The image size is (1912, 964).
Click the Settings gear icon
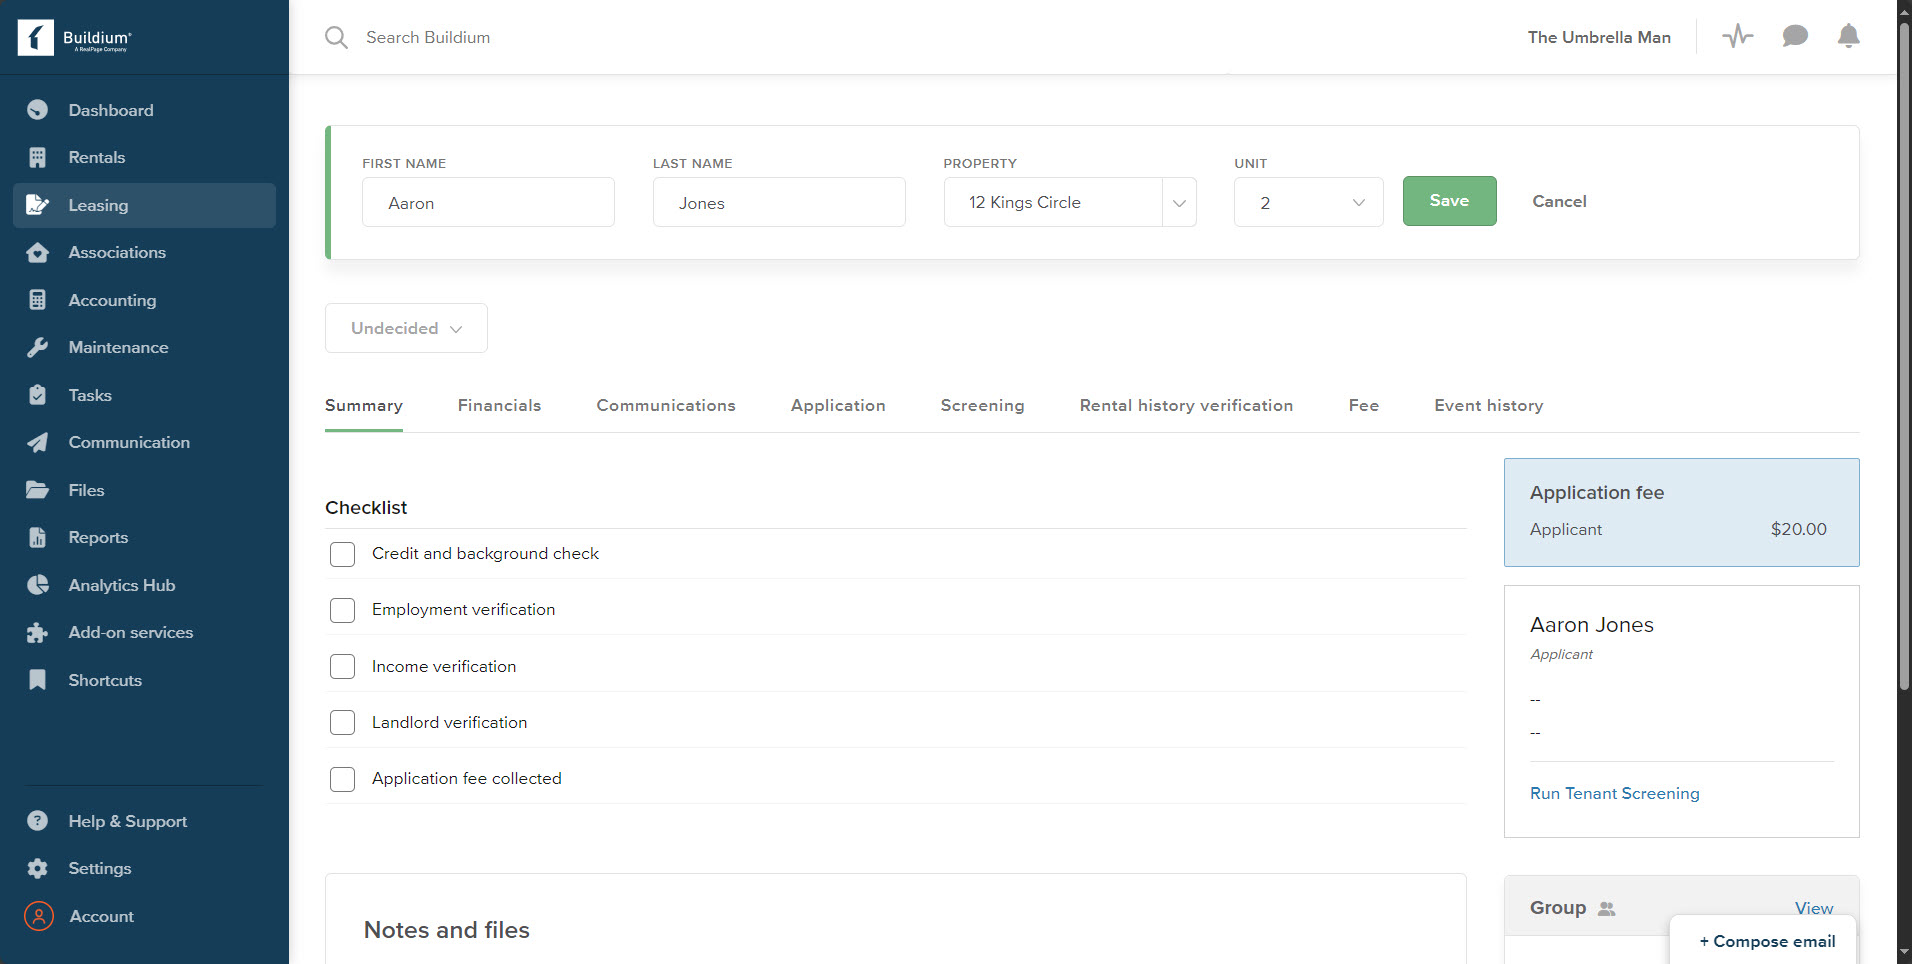(38, 868)
